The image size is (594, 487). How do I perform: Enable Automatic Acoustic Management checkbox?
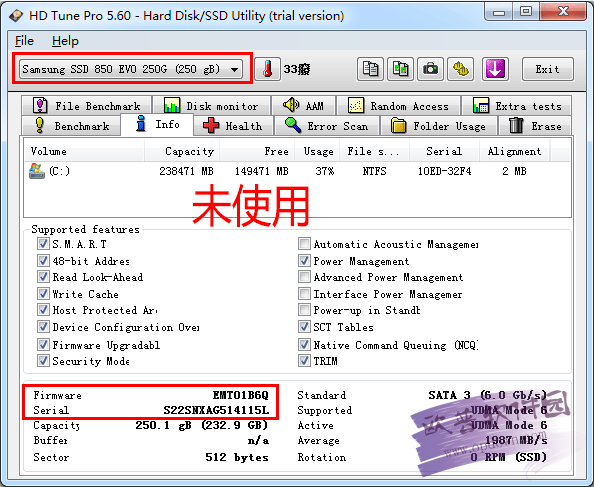click(304, 244)
